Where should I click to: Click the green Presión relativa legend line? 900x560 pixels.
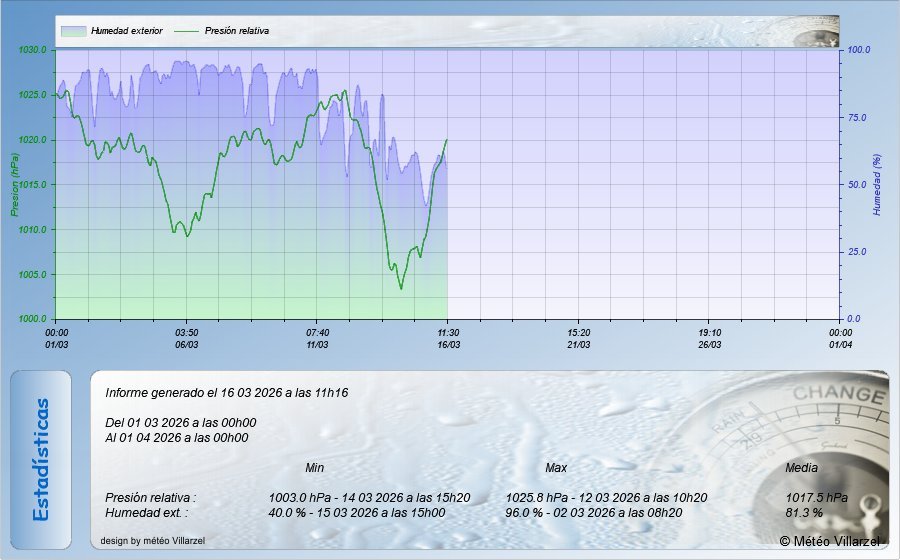pyautogui.click(x=186, y=31)
